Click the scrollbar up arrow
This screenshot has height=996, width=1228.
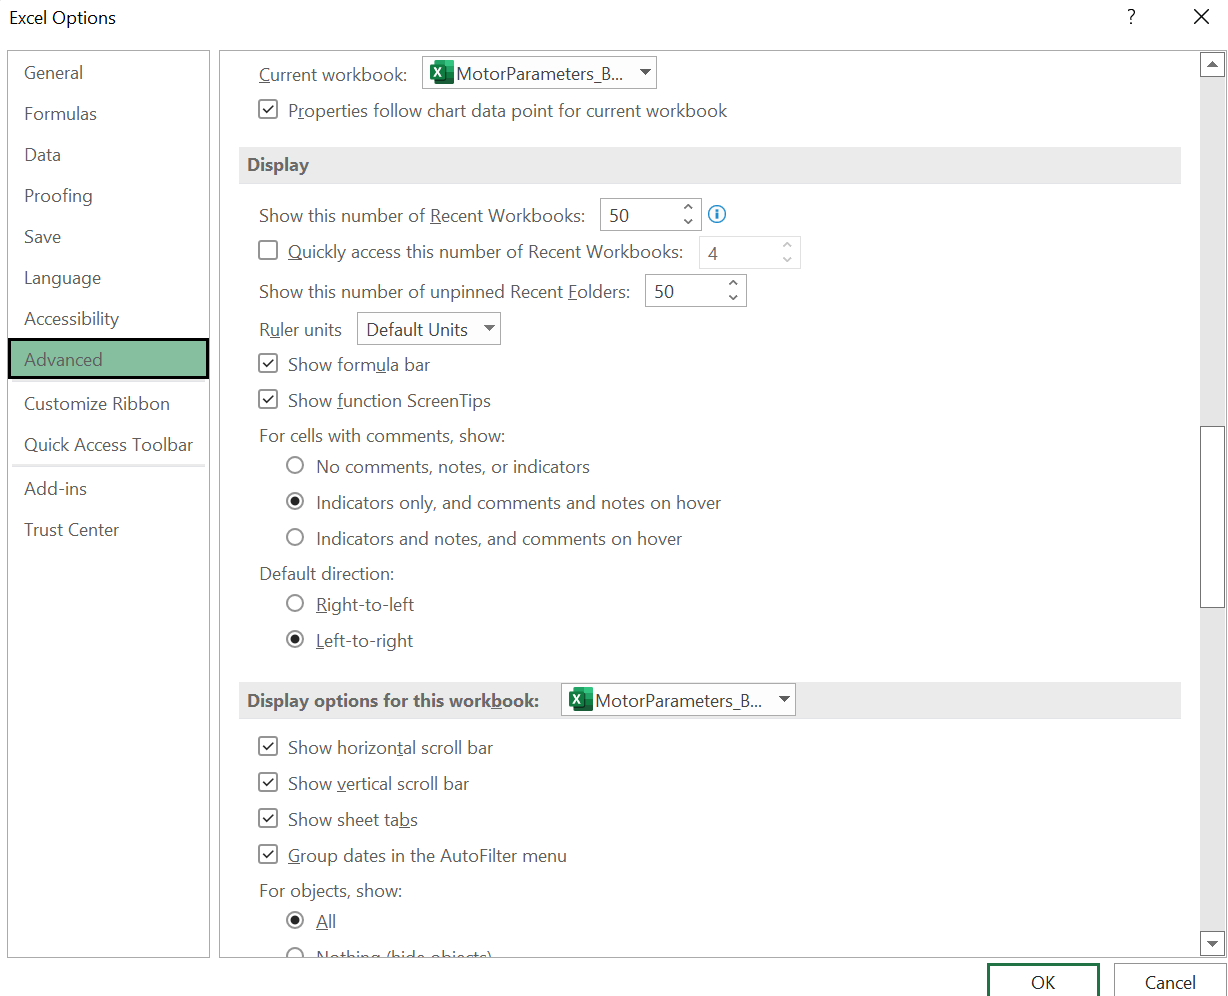pos(1212,65)
